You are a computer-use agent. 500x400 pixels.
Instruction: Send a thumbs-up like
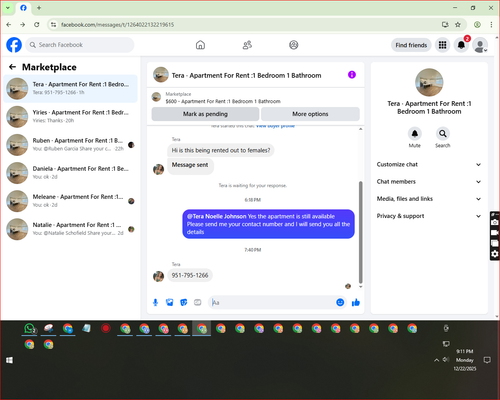click(356, 302)
